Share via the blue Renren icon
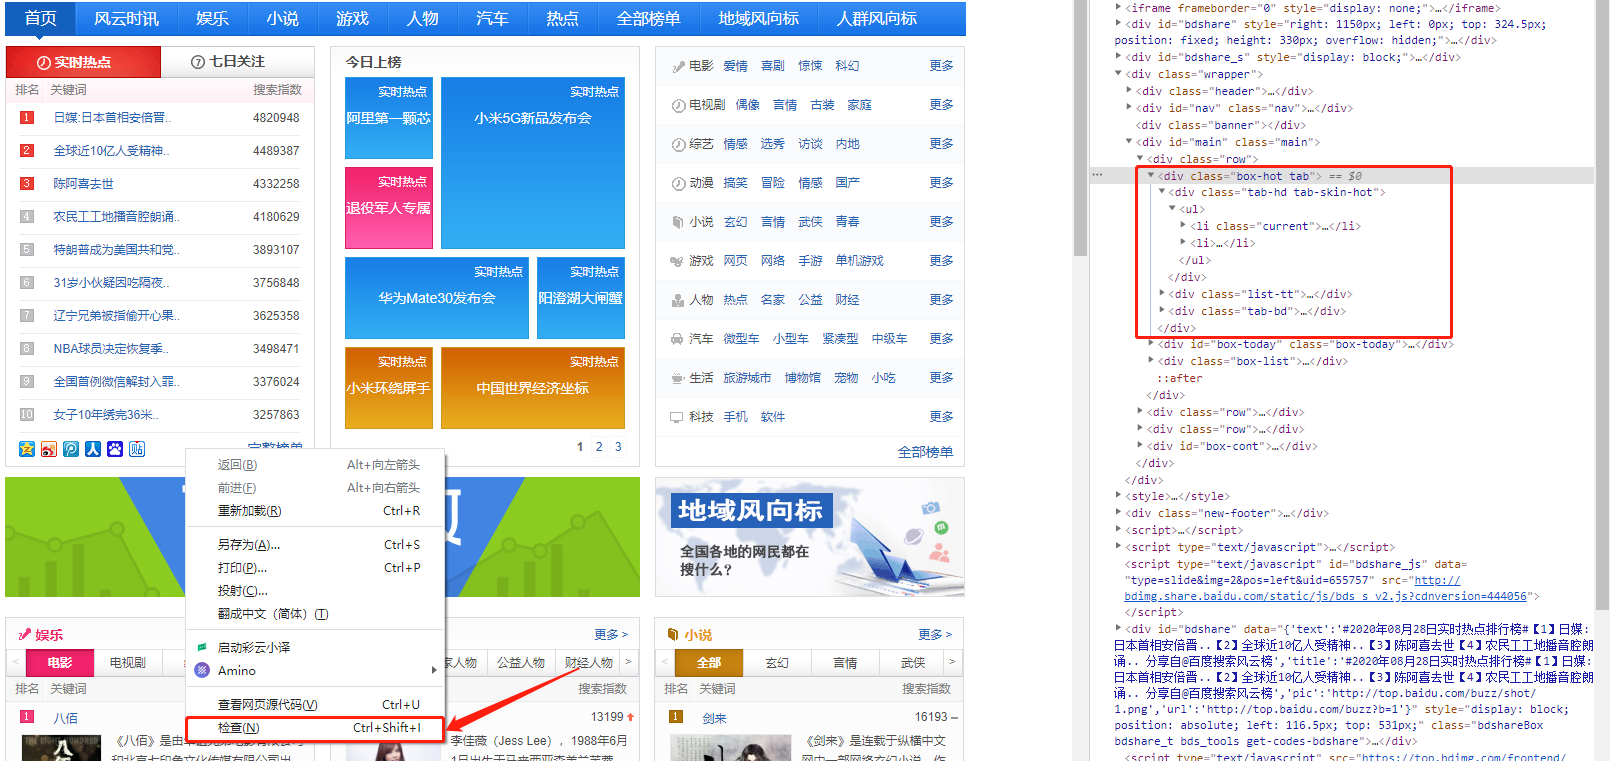The image size is (1610, 761). 93,449
